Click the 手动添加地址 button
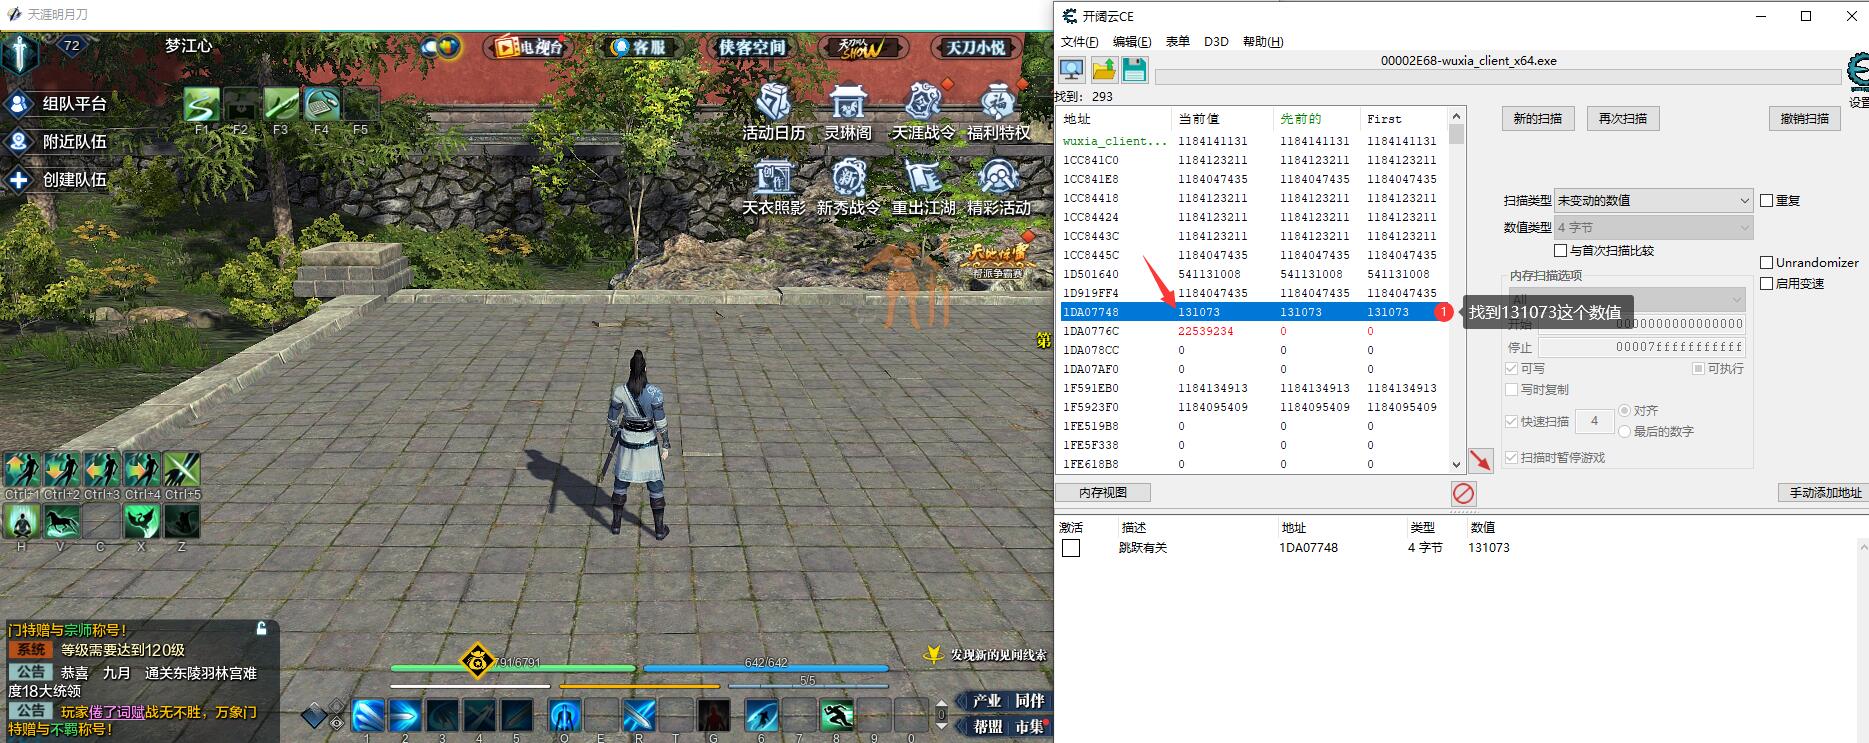Viewport: 1869px width, 743px height. [x=1825, y=492]
